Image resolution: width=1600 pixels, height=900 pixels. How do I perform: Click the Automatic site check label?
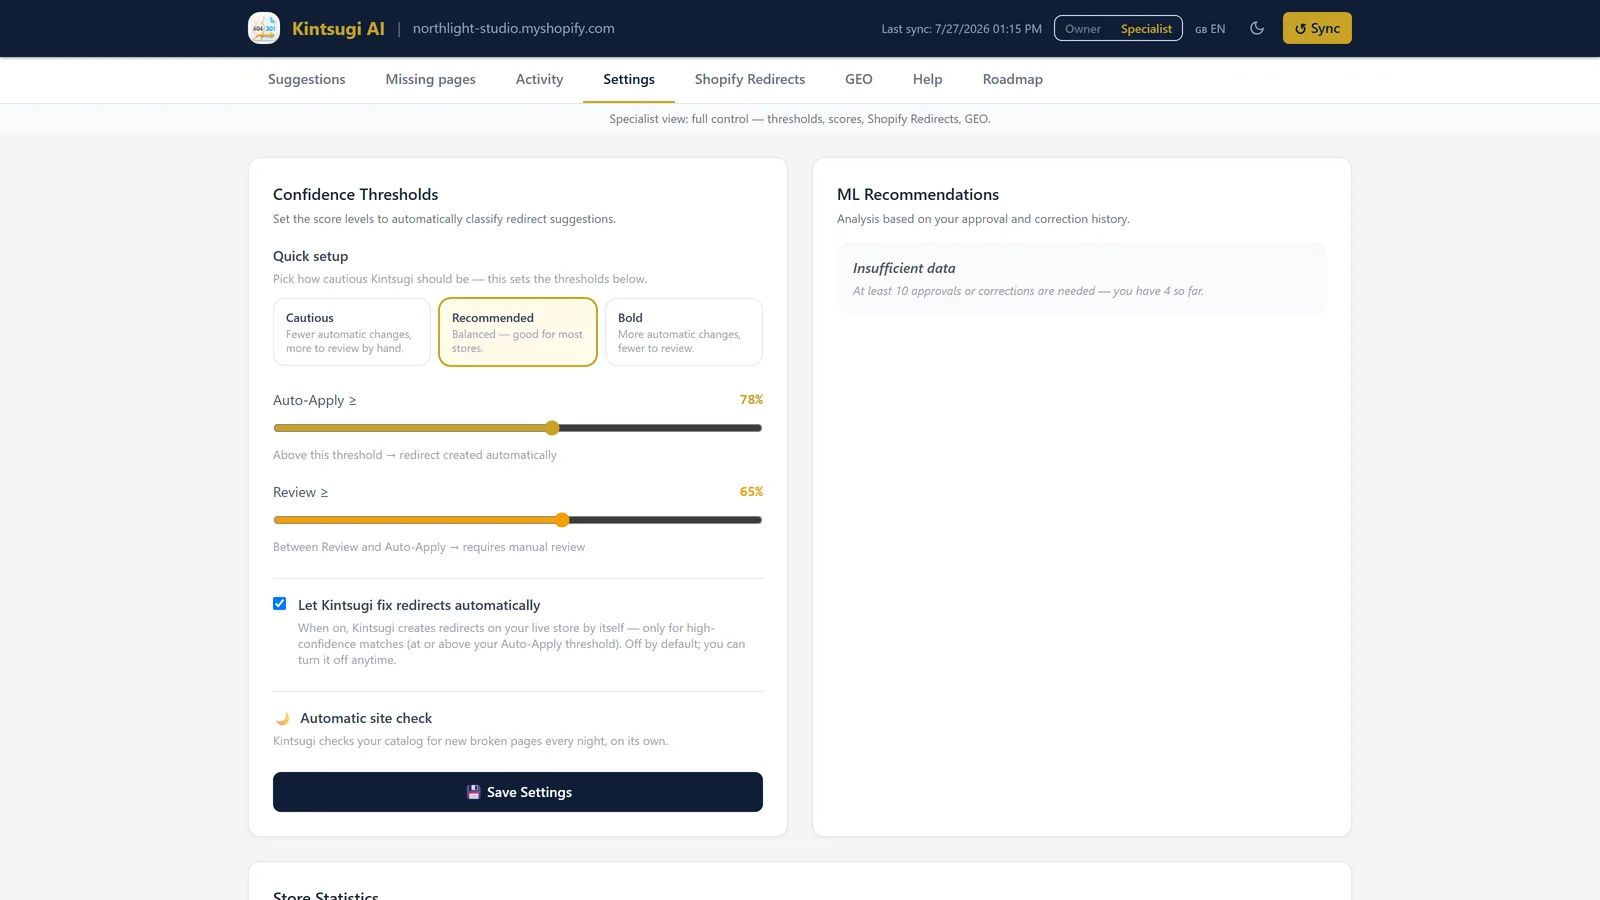click(366, 719)
